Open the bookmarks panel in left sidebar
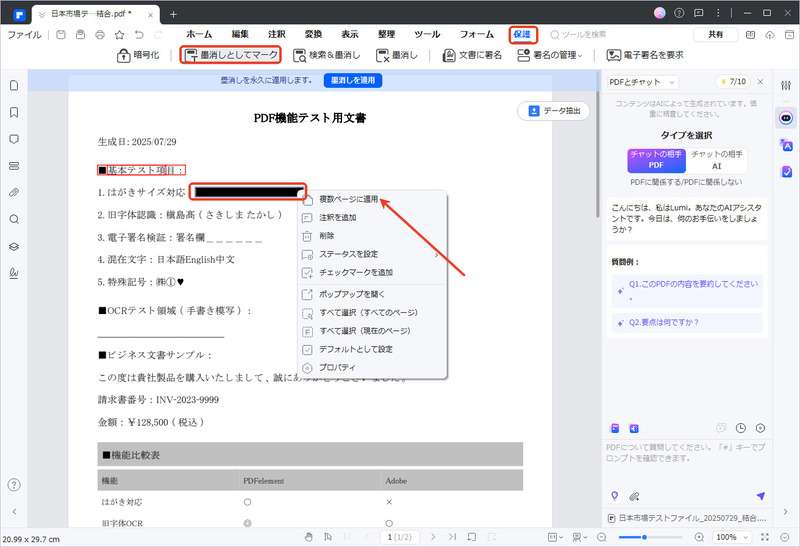 point(14,112)
